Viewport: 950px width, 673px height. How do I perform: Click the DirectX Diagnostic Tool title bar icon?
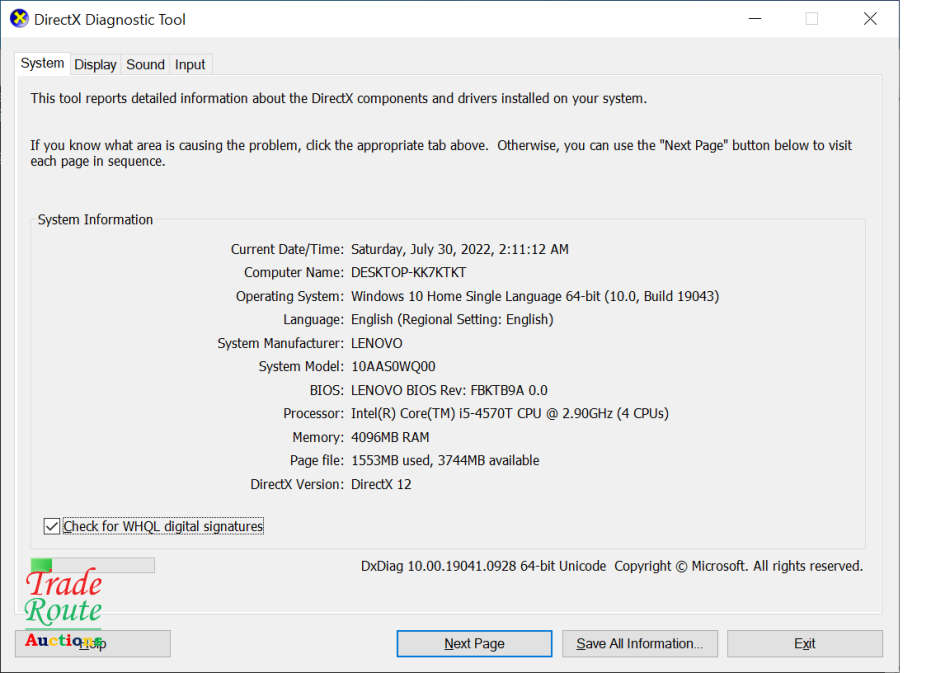(x=19, y=19)
